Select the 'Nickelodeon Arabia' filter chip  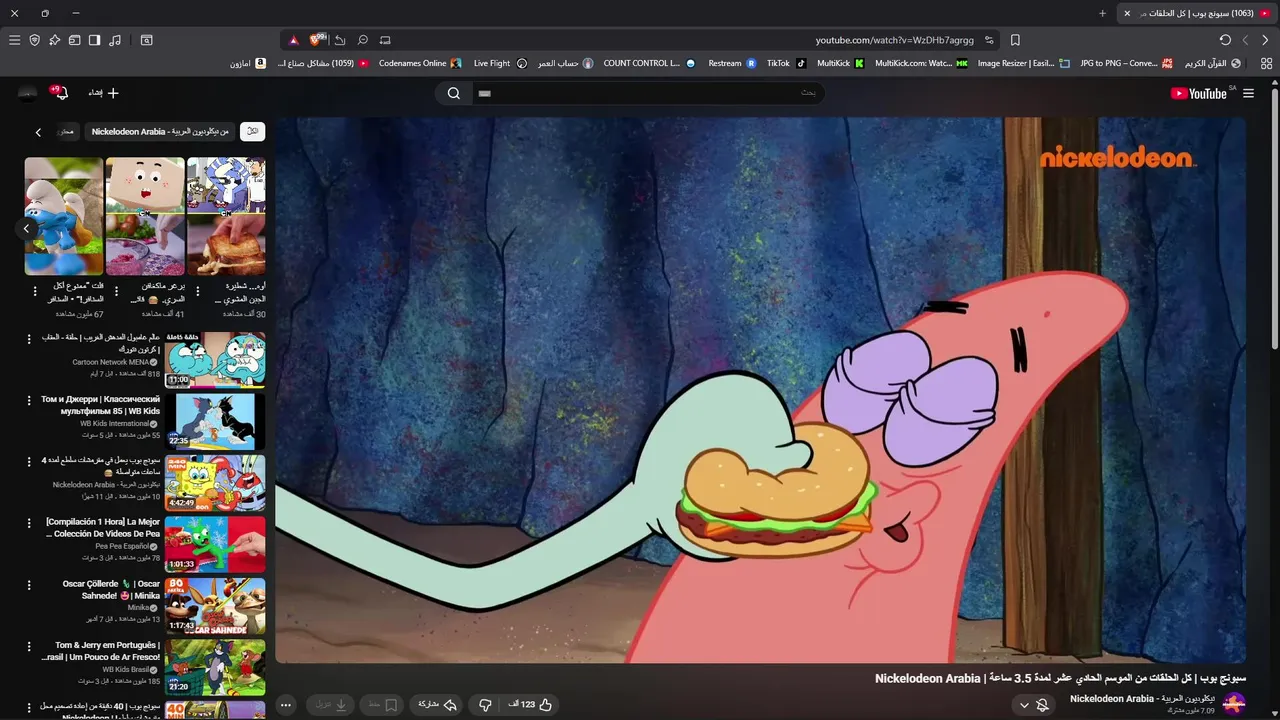coord(160,132)
